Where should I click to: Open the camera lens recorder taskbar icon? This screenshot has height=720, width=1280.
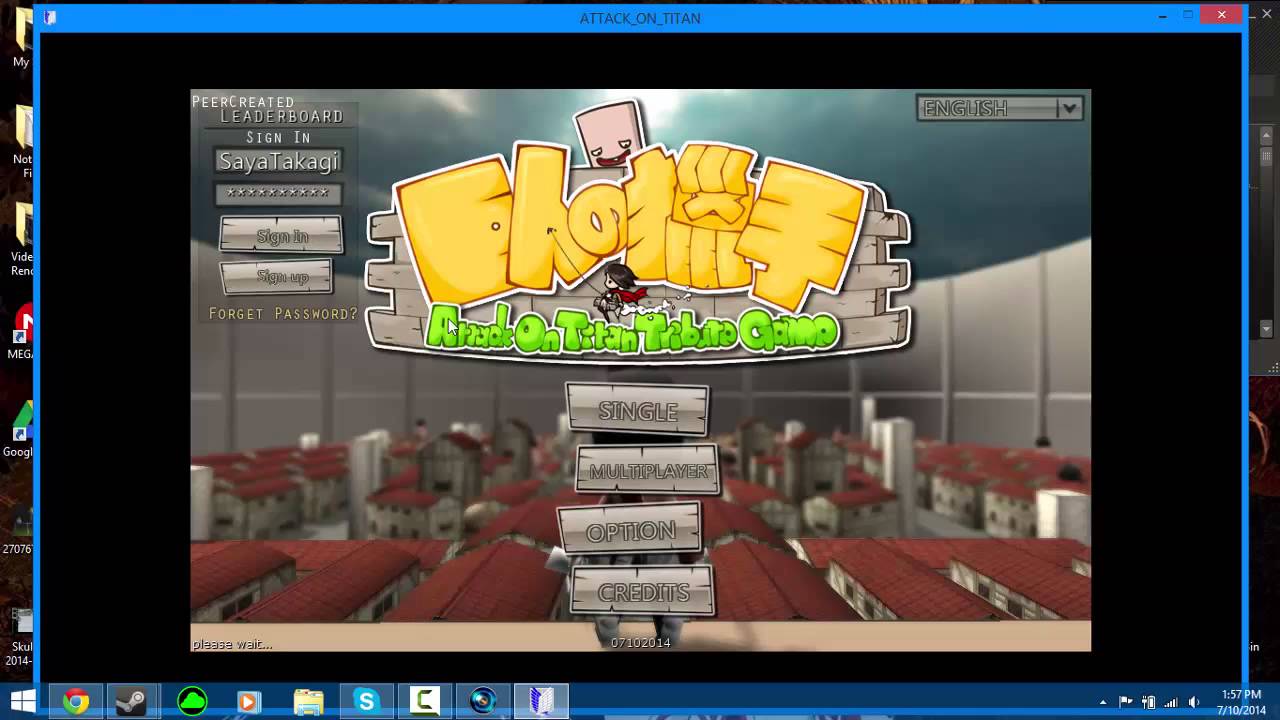[483, 702]
